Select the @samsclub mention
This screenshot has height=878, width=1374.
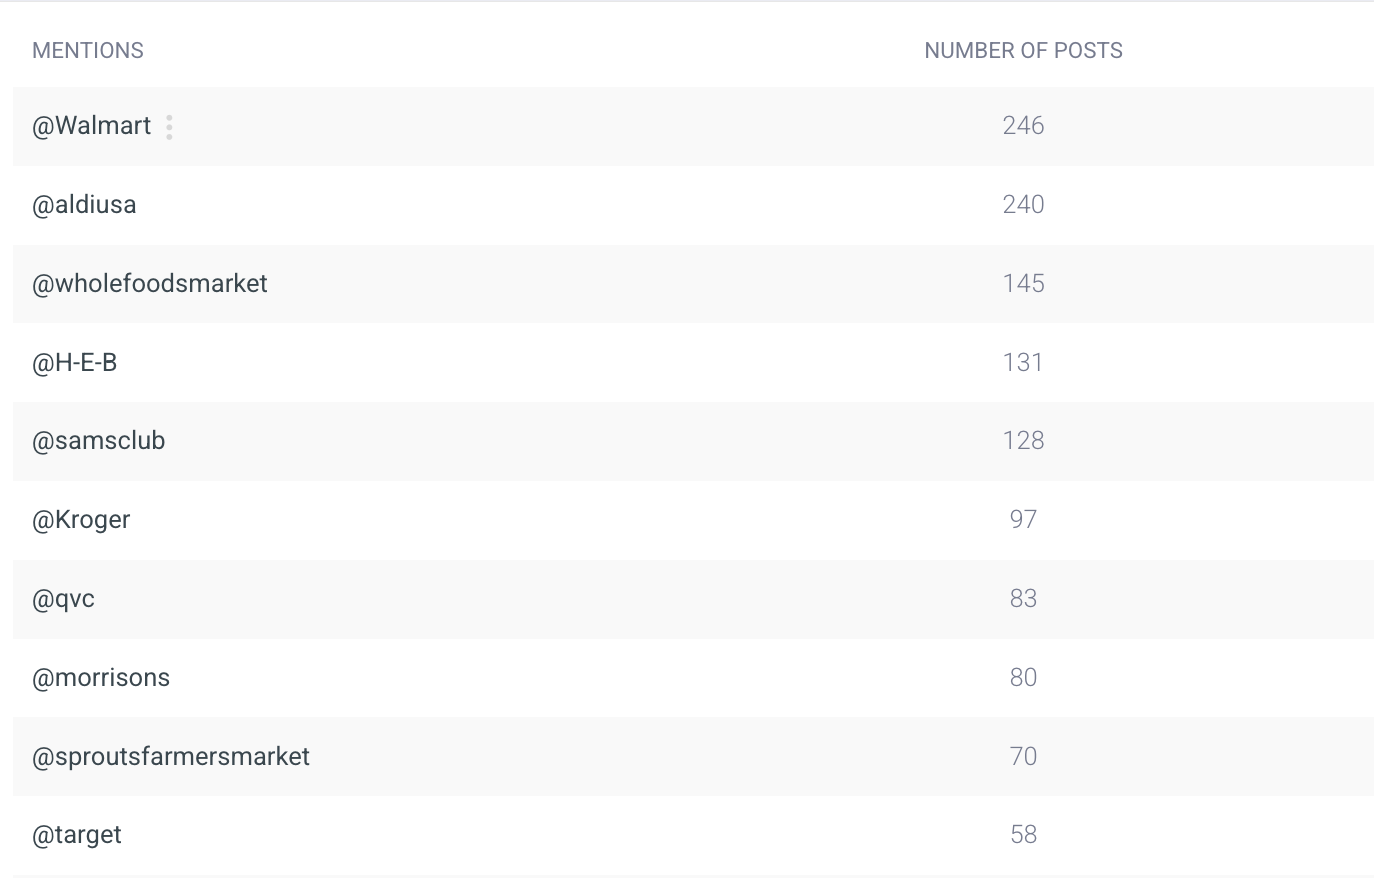click(99, 441)
